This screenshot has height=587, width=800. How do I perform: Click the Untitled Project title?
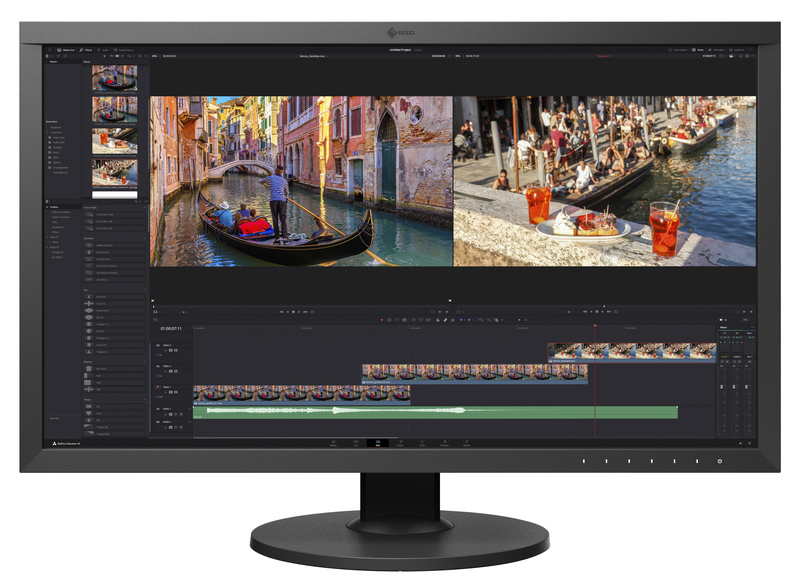click(x=399, y=49)
